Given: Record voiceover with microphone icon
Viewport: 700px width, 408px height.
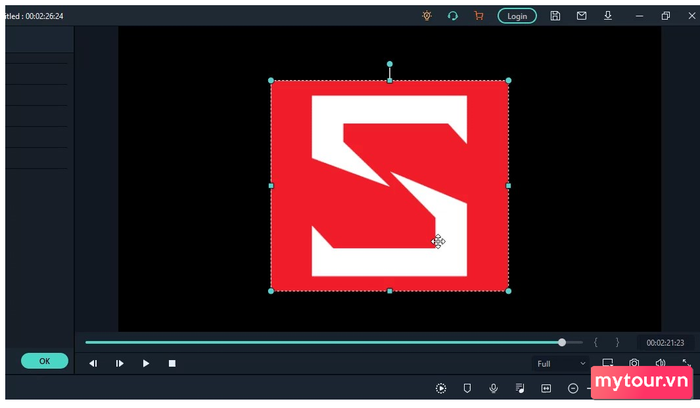Looking at the screenshot, I should 493,388.
